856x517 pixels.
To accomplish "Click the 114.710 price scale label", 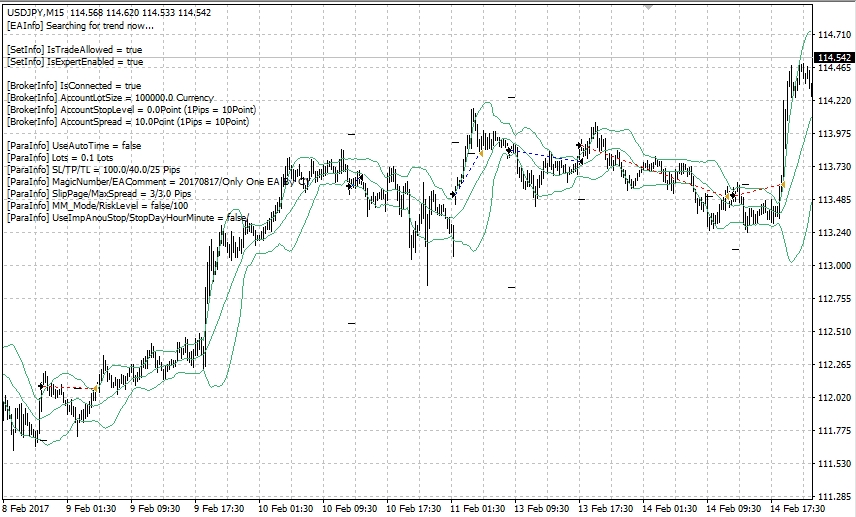I will [834, 34].
